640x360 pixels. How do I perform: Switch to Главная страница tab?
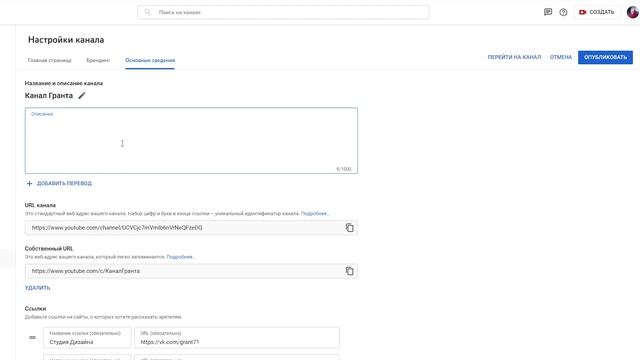click(49, 60)
